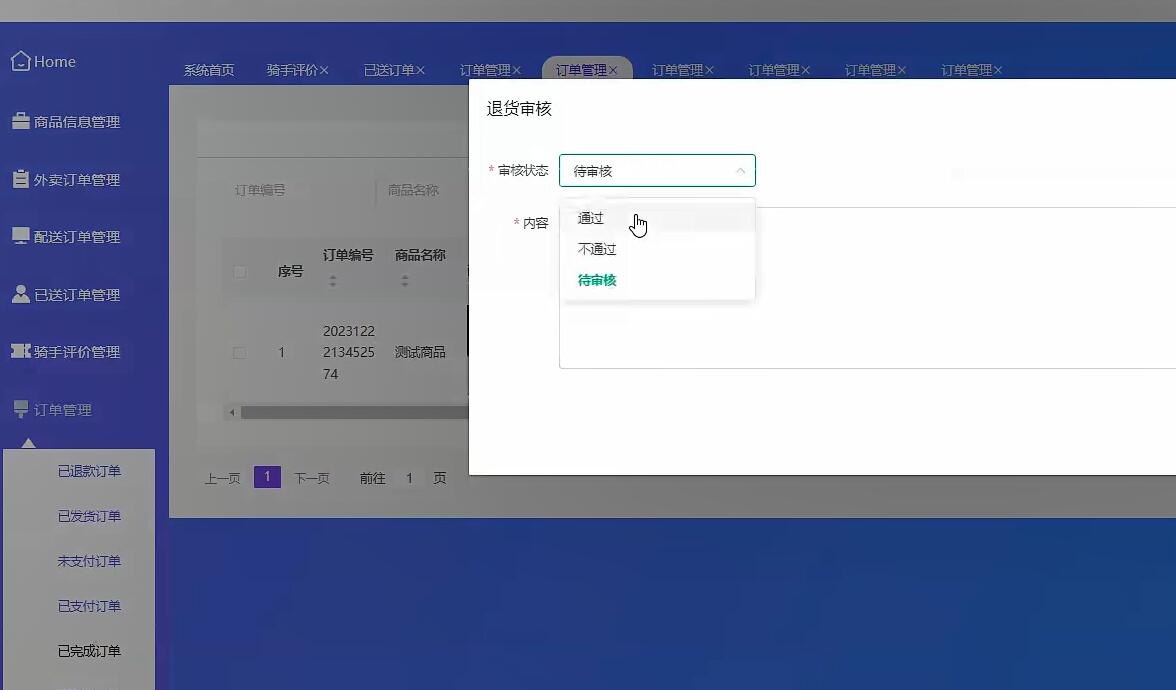Viewport: 1176px width, 690px height.
Task: Go to 未支付订单 submenu item
Action: click(89, 561)
